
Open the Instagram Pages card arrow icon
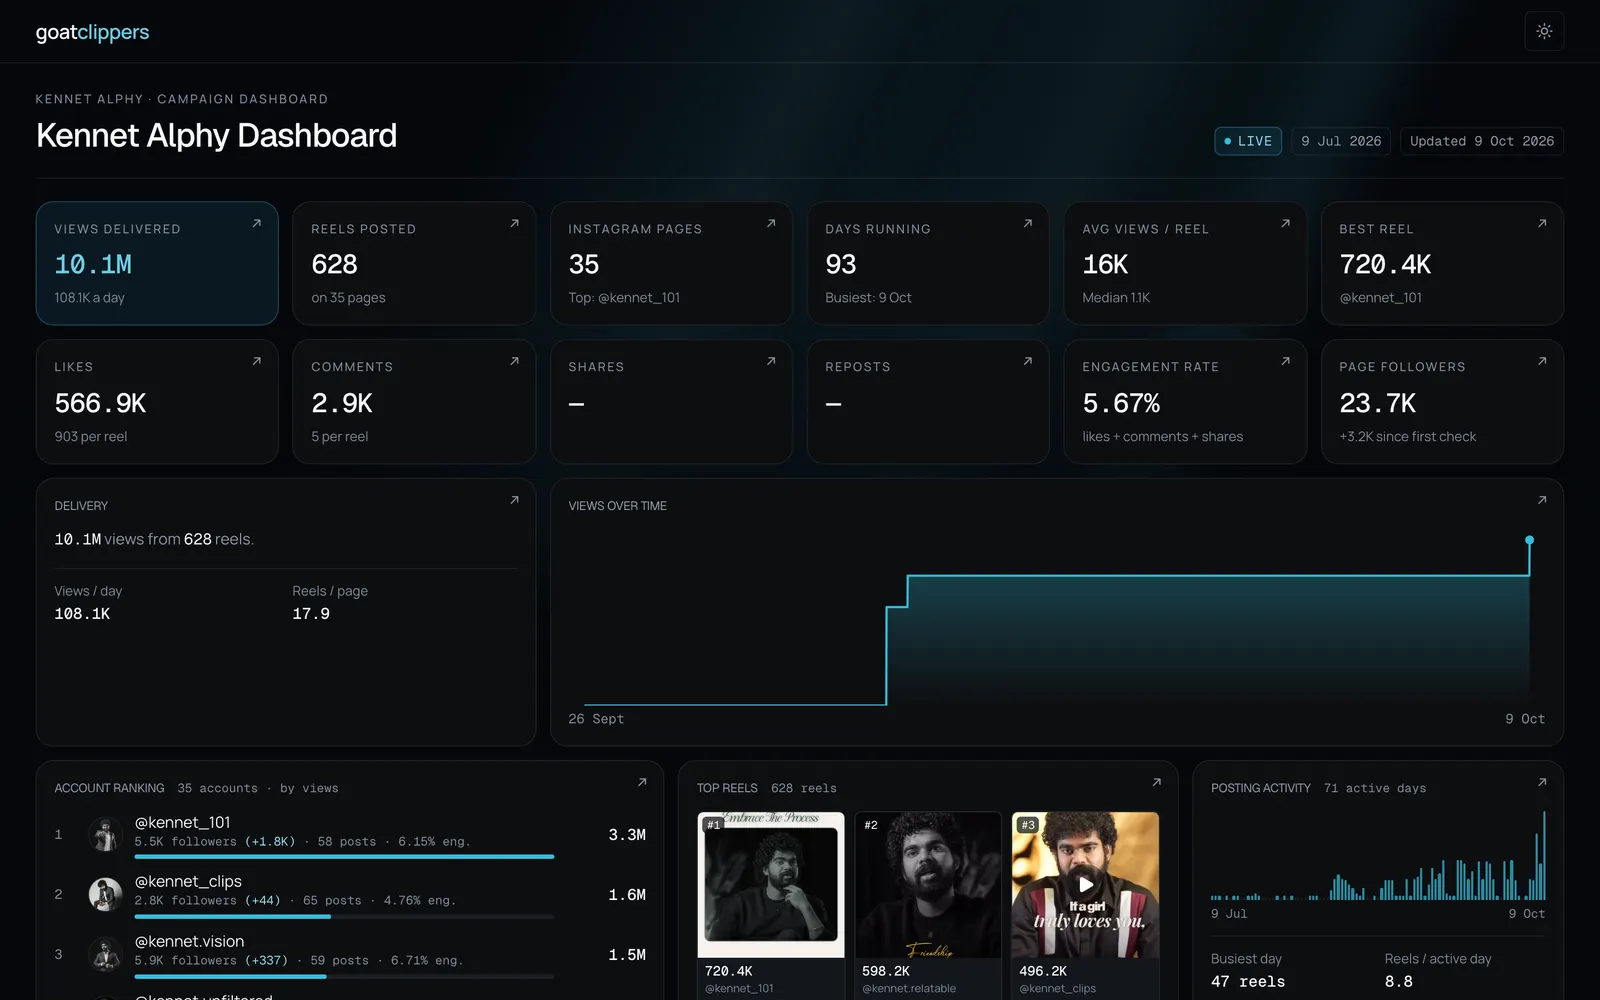coord(771,224)
